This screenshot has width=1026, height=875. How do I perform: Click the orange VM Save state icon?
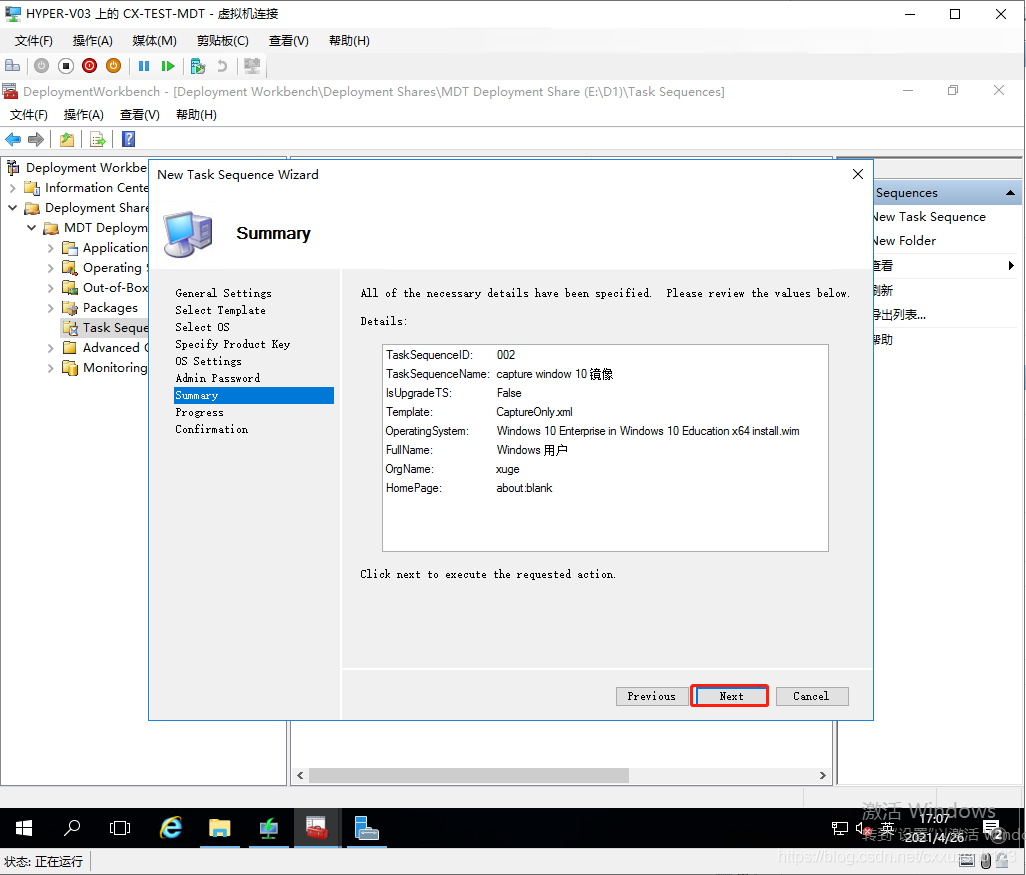point(114,65)
